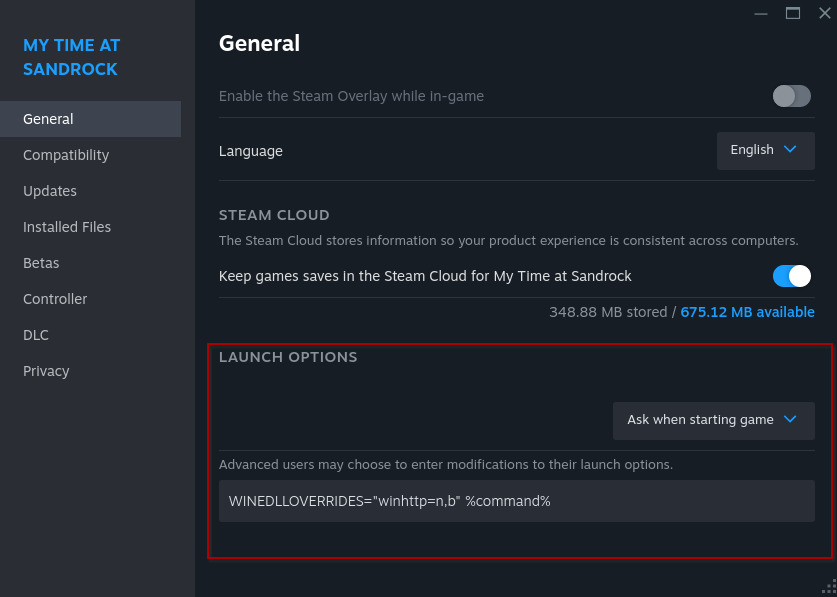The width and height of the screenshot is (837, 597).
Task: Open the DLC section
Action: pos(36,335)
